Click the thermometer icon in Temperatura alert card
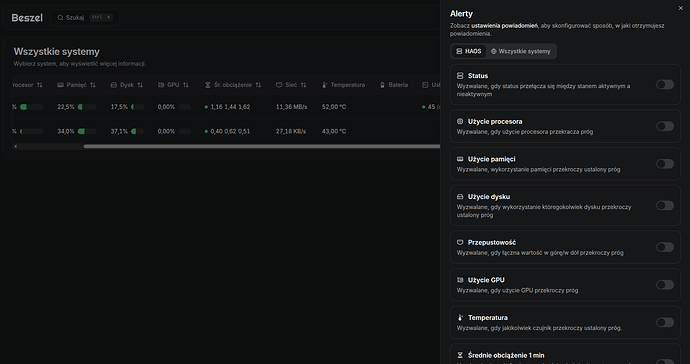The height and width of the screenshot is (364, 690). [460, 317]
